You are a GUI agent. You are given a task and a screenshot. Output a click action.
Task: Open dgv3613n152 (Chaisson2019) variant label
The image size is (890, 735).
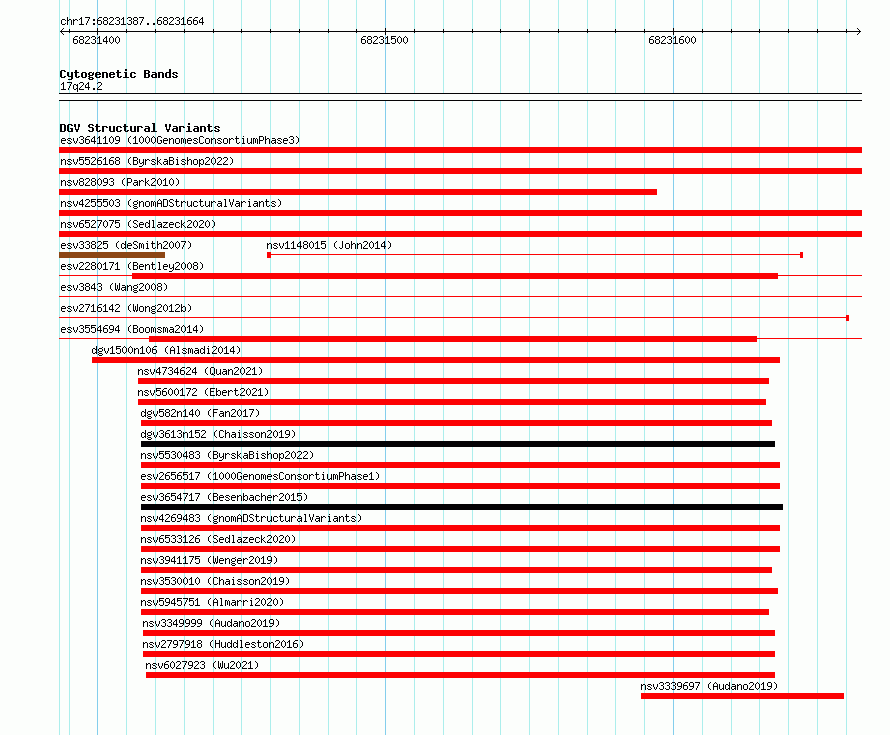219,434
